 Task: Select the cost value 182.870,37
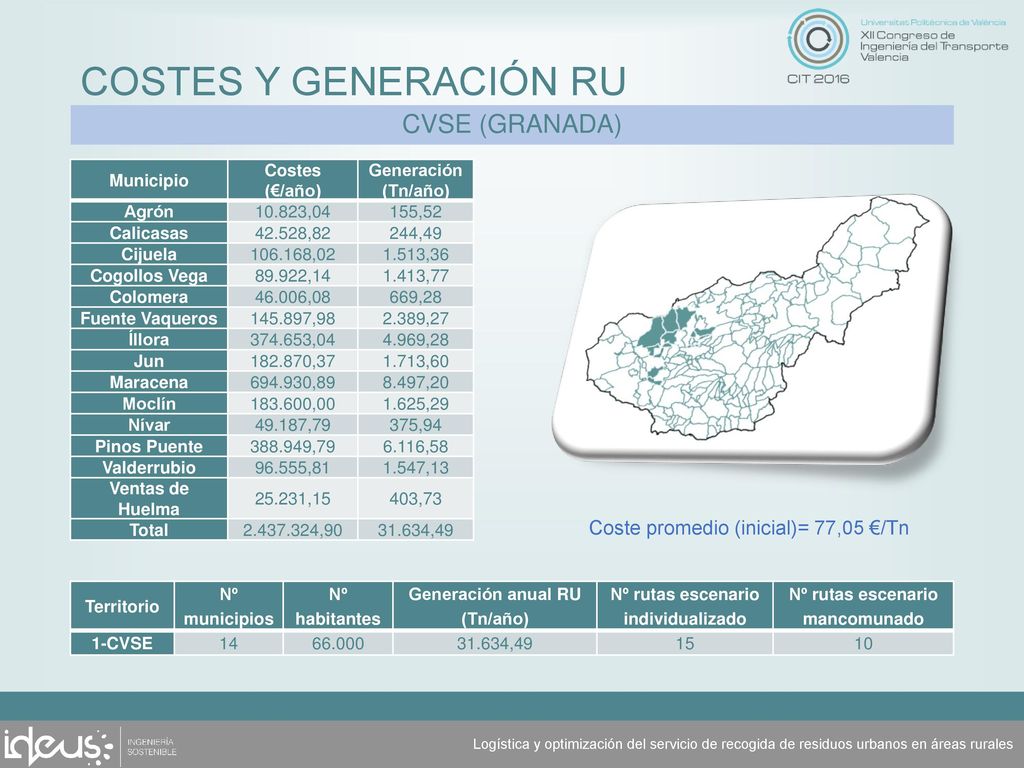[293, 361]
